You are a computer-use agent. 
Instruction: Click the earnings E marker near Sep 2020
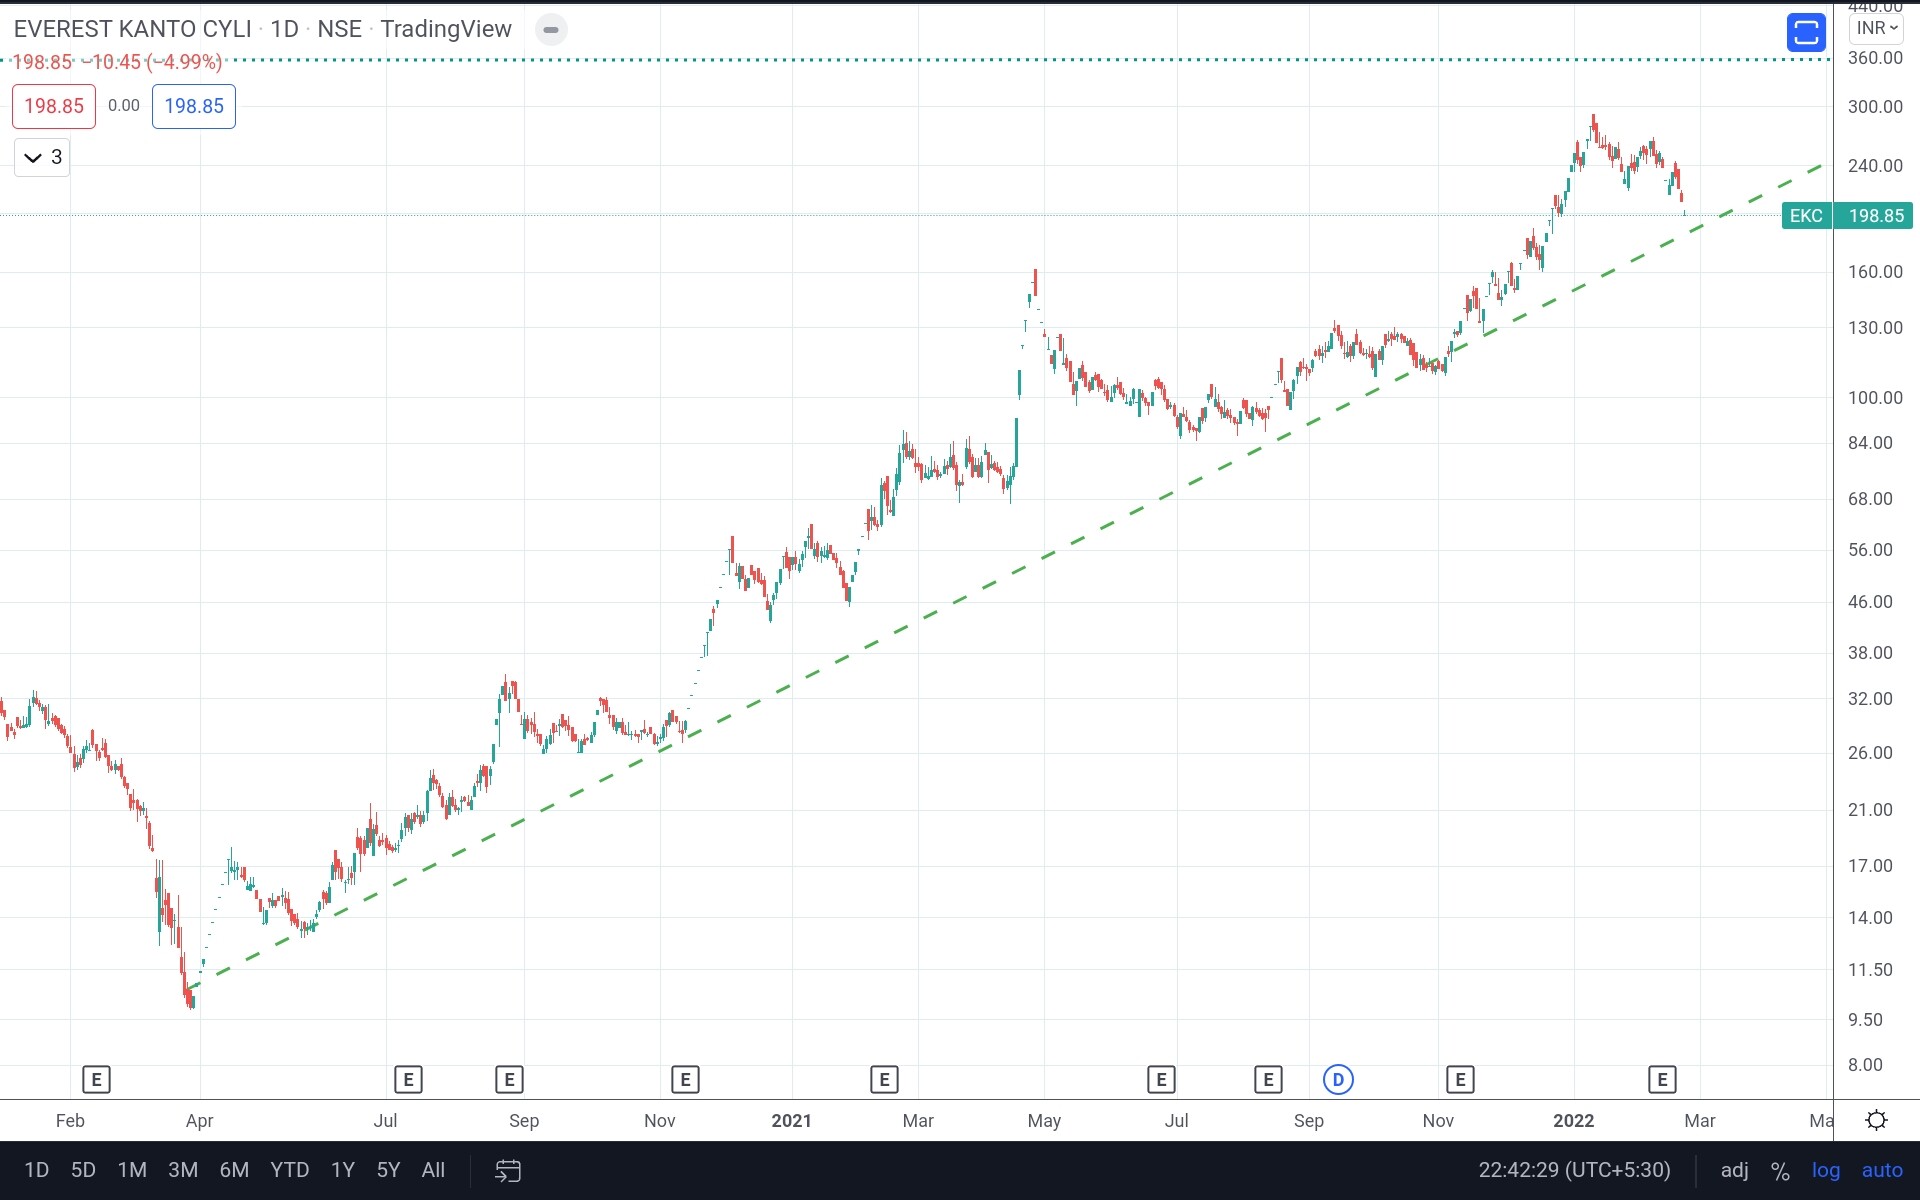509,1080
